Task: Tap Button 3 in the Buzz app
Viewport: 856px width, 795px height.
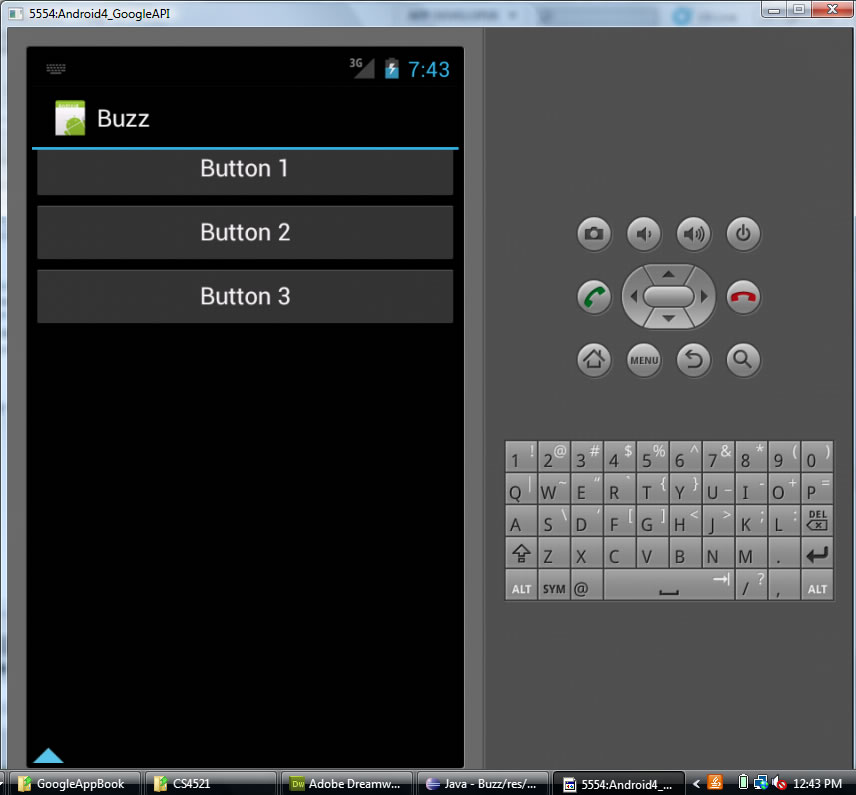Action: 245,297
